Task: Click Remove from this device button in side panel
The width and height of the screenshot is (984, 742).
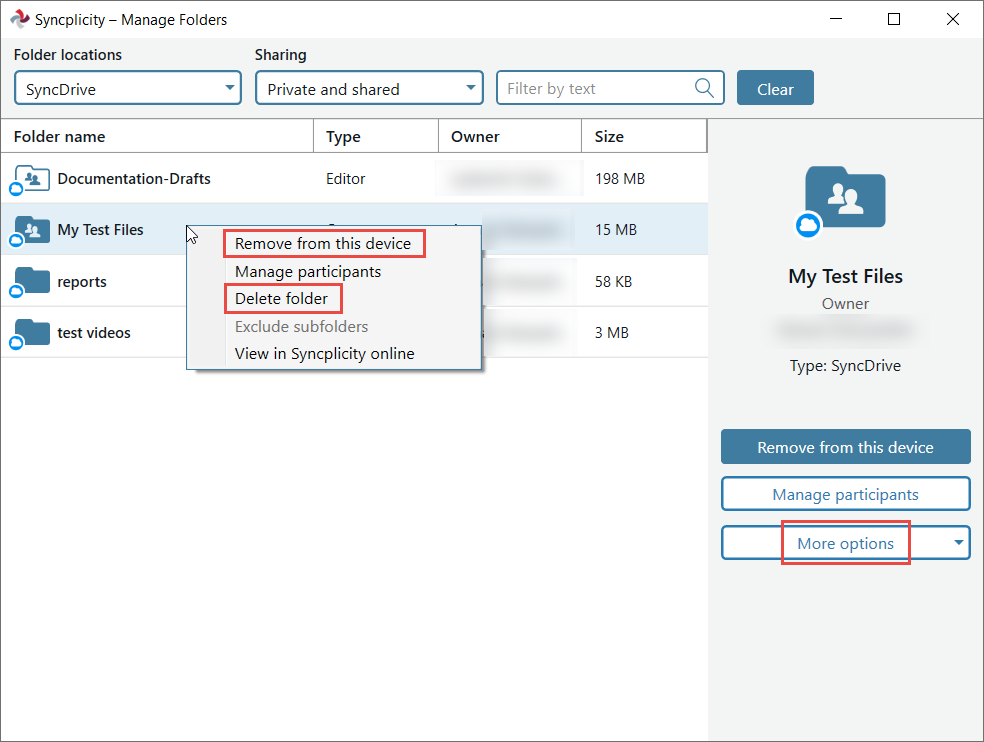Action: coord(845,447)
